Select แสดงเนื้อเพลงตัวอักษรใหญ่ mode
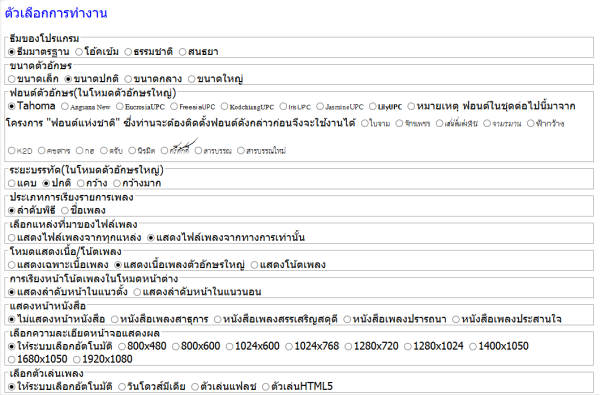Image resolution: width=600 pixels, height=395 pixels. click(x=118, y=265)
